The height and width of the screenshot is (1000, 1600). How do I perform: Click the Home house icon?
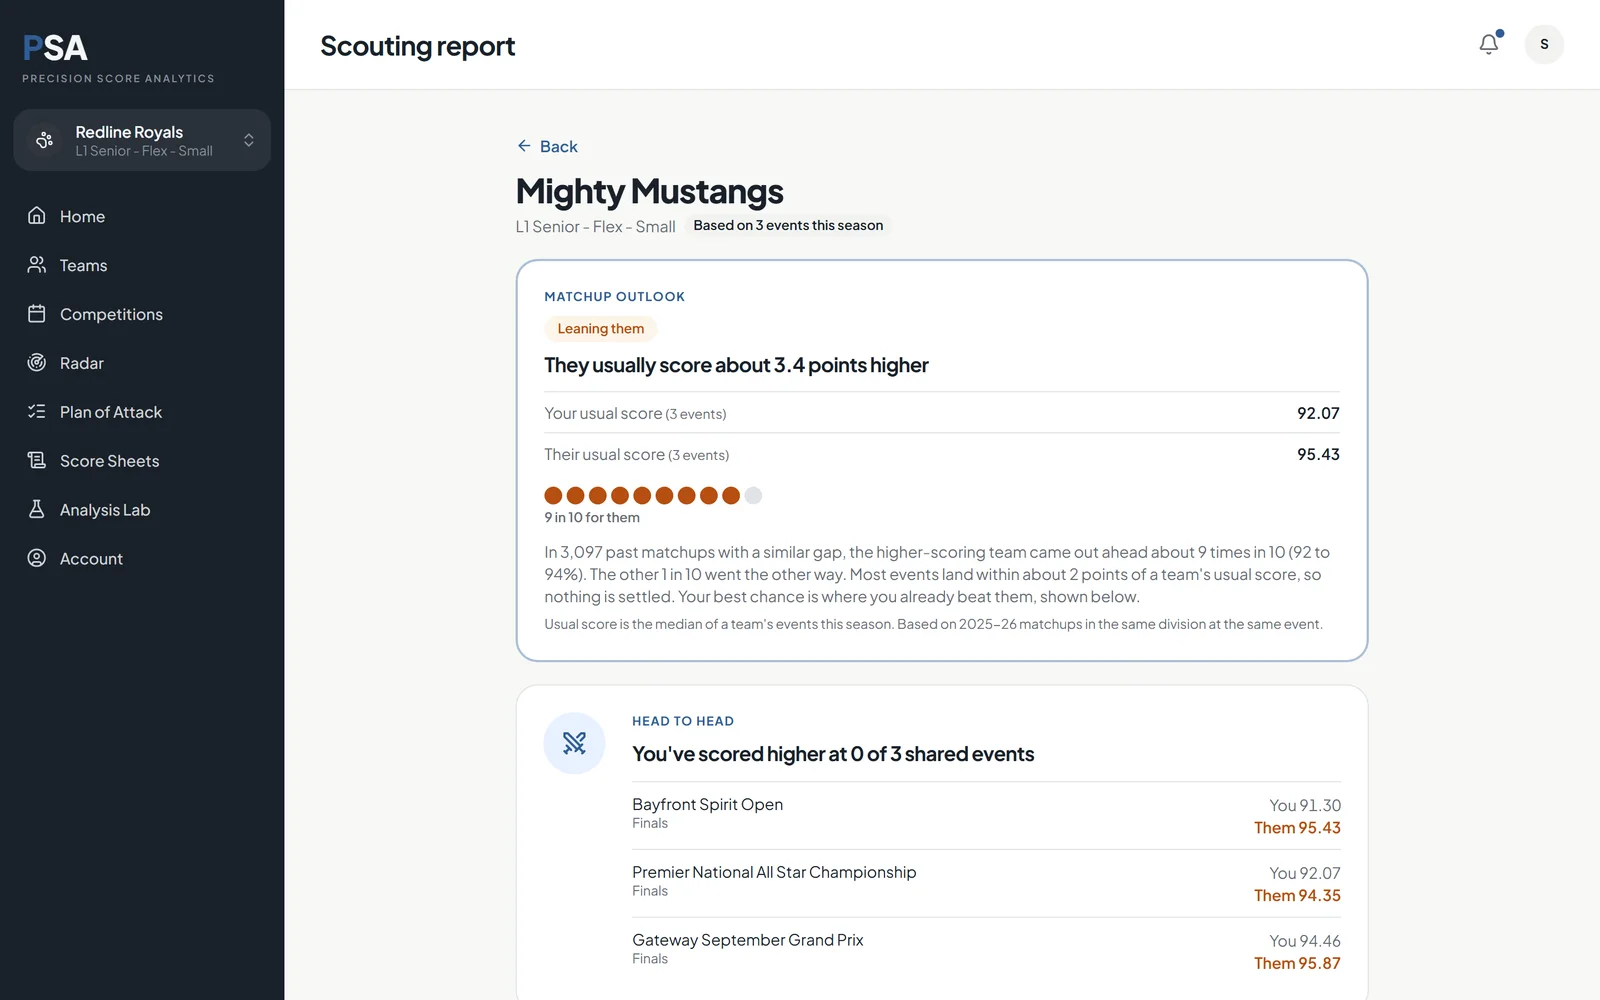[x=37, y=216]
